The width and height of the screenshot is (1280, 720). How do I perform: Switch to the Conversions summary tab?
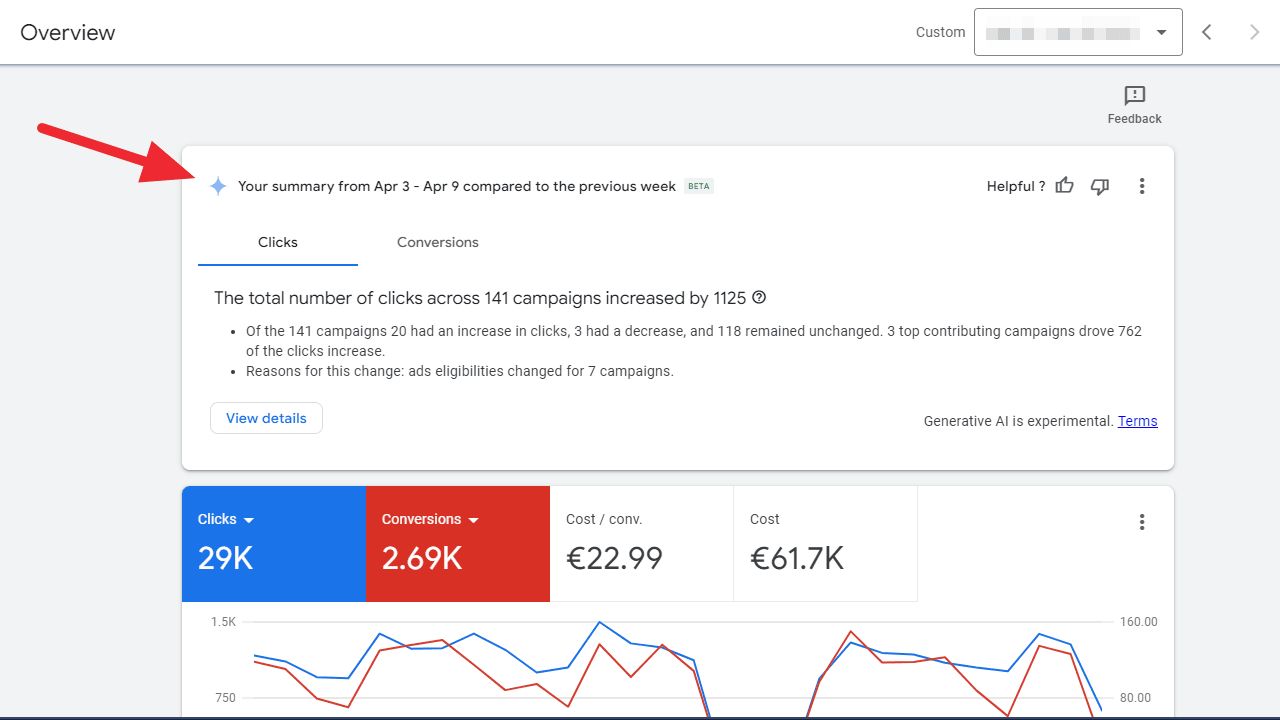click(x=437, y=242)
